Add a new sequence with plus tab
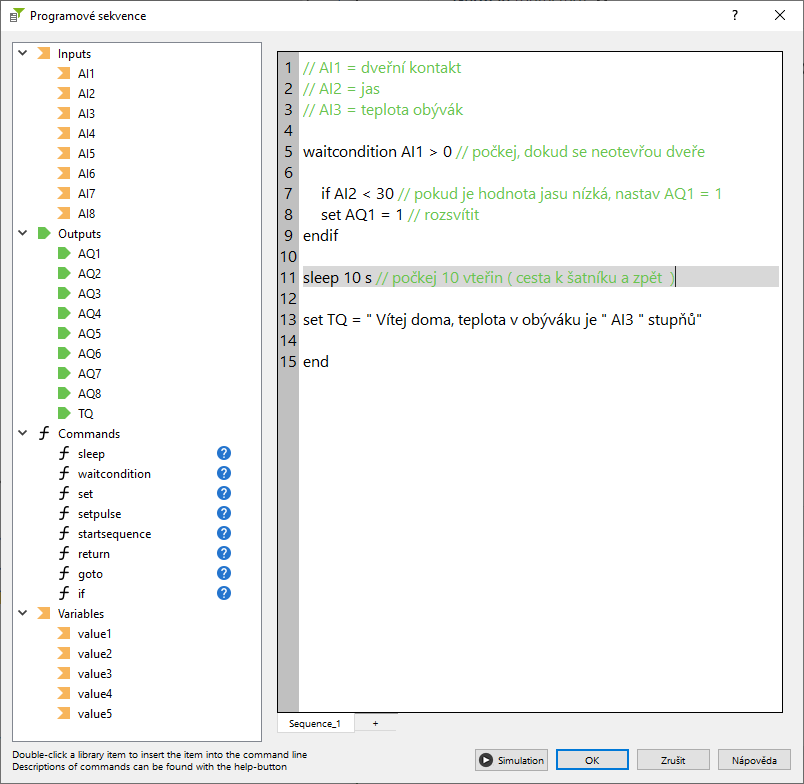Viewport: 804px width, 784px height. coord(375,723)
